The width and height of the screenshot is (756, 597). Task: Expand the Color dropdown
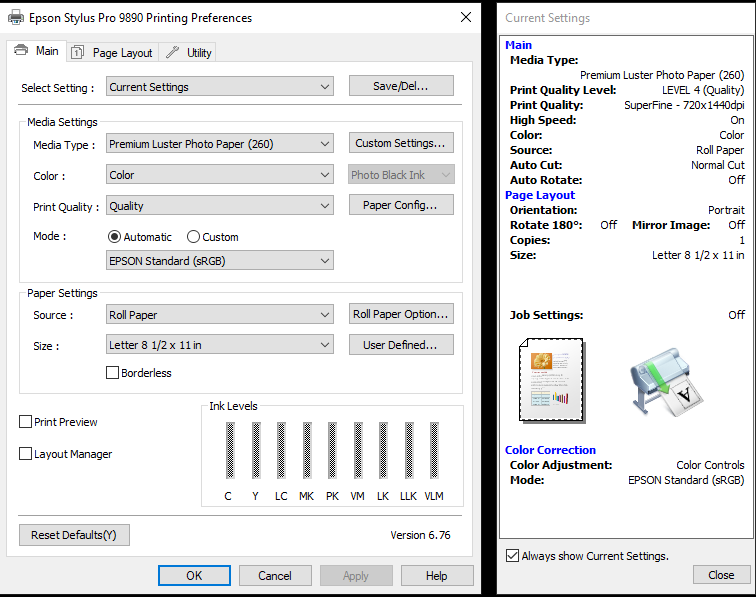[x=220, y=175]
